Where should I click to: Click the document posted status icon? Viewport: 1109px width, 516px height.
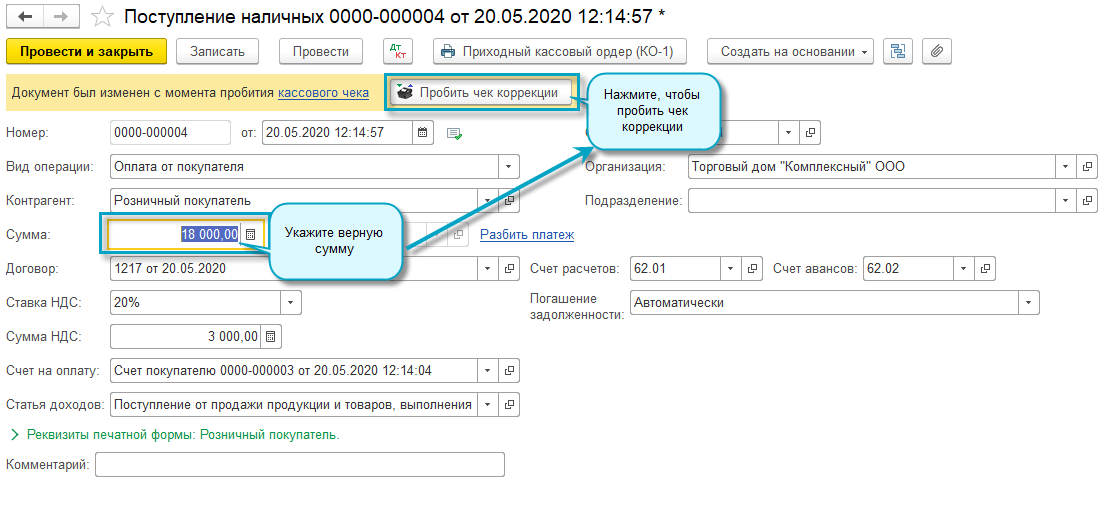[x=454, y=133]
